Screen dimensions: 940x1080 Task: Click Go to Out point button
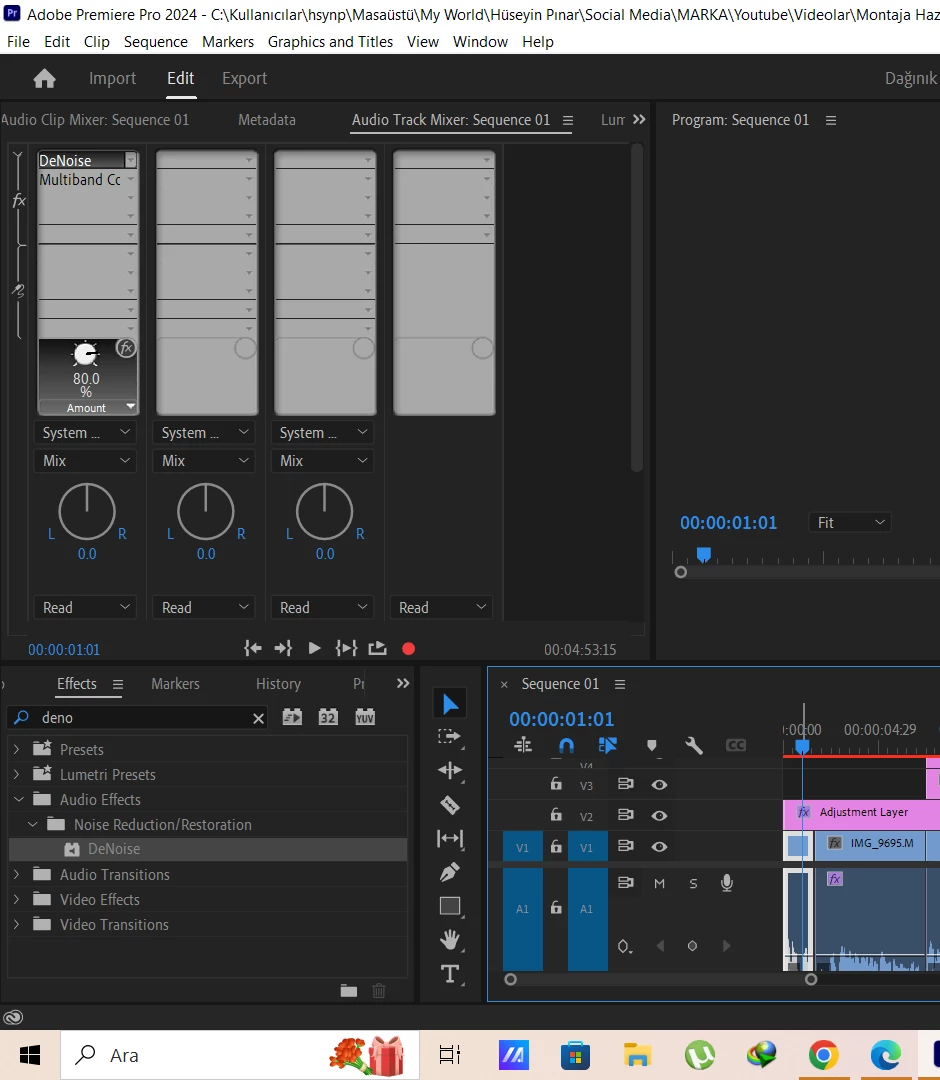[283, 648]
